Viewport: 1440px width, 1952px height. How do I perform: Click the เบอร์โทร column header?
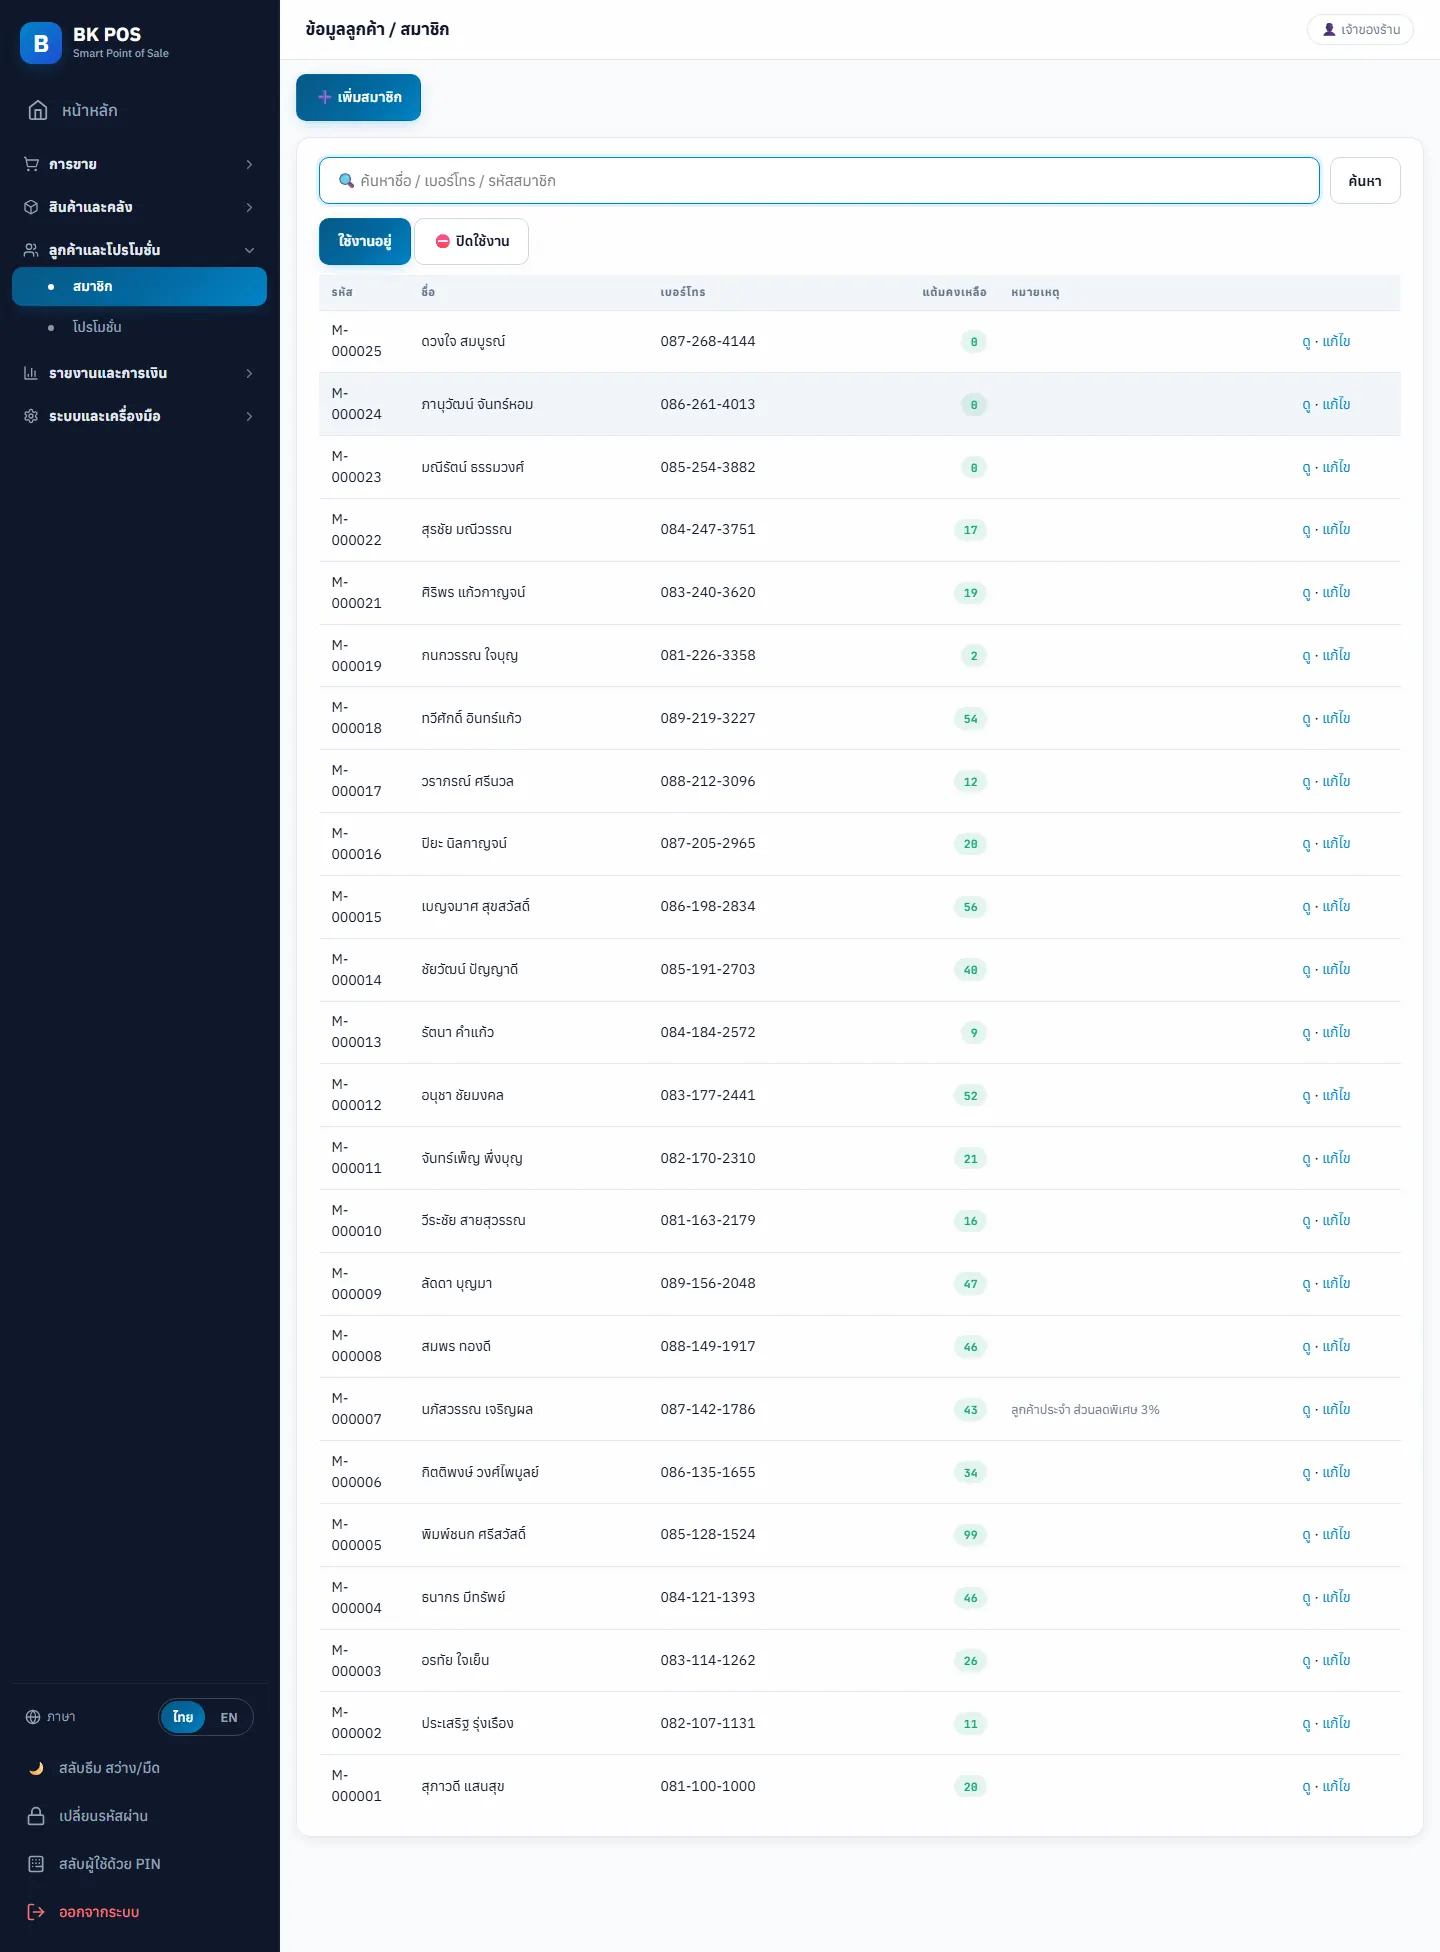click(x=683, y=292)
